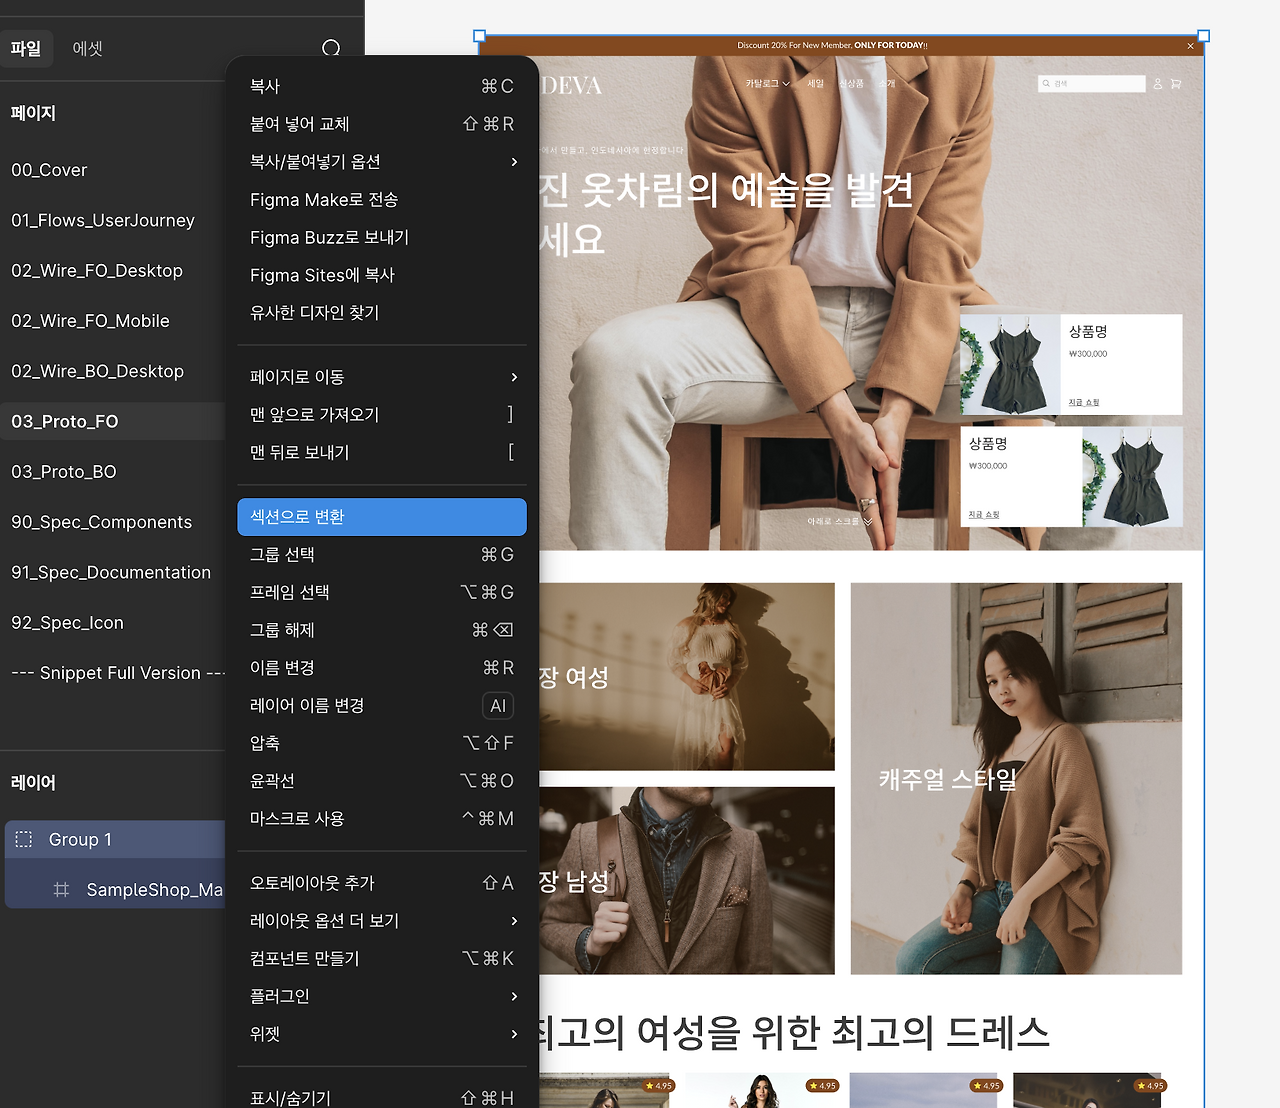Viewport: 1280px width, 1108px height.
Task: Click the frame icon next to SampleShop_Ma layer
Action: (x=62, y=889)
